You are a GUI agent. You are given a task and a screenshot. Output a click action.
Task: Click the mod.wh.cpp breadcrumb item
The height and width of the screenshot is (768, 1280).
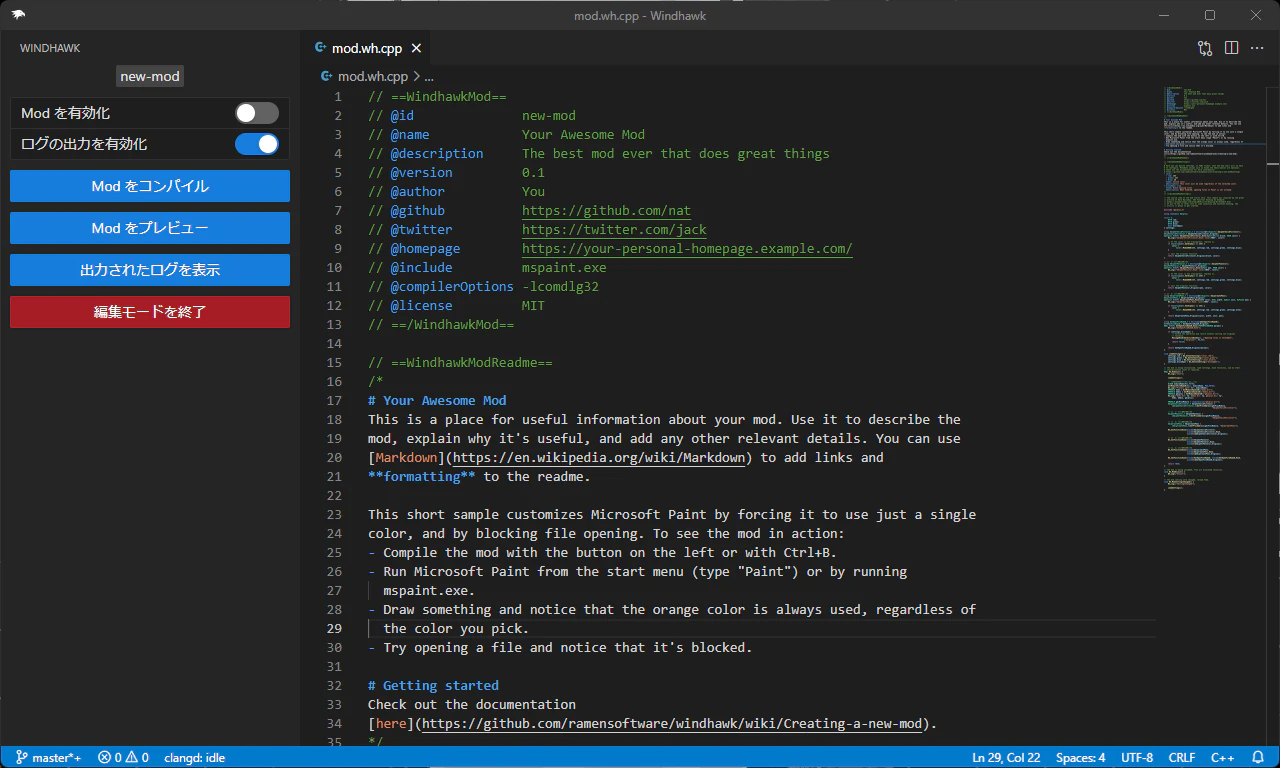click(372, 76)
